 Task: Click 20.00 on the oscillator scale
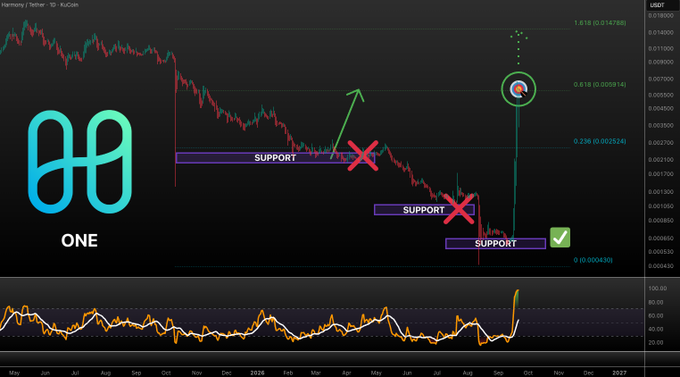click(656, 343)
